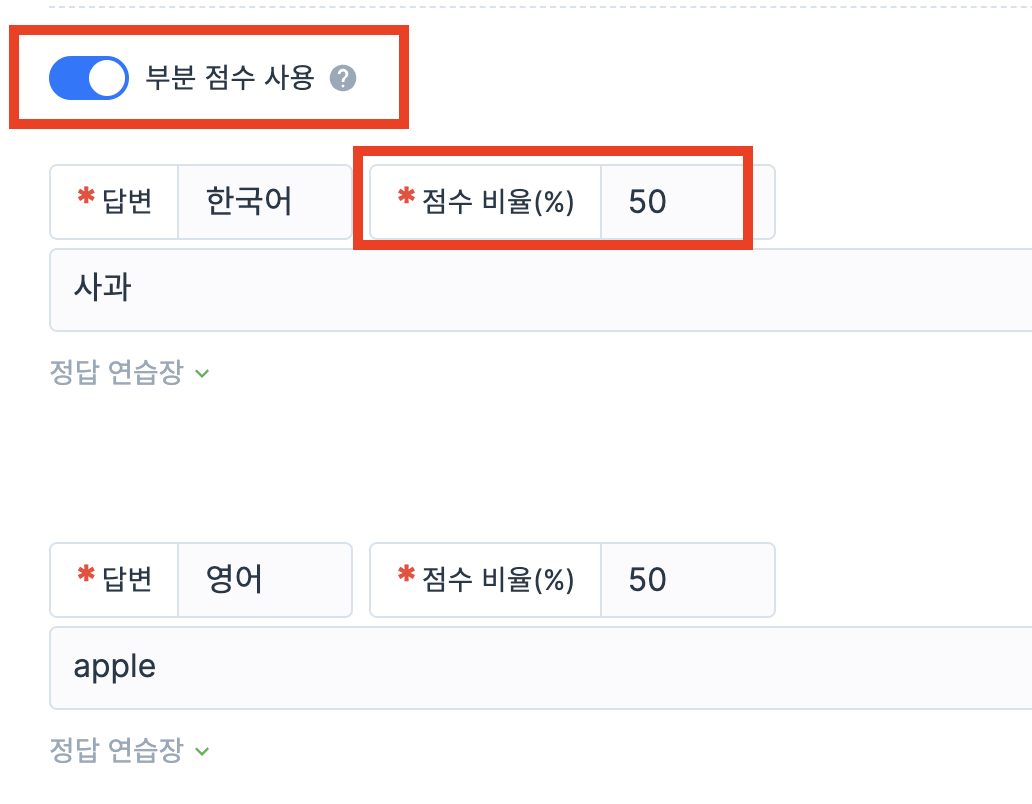
Task: Click red asterisk before 점수 비율 in 영어 row
Action: click(x=406, y=576)
